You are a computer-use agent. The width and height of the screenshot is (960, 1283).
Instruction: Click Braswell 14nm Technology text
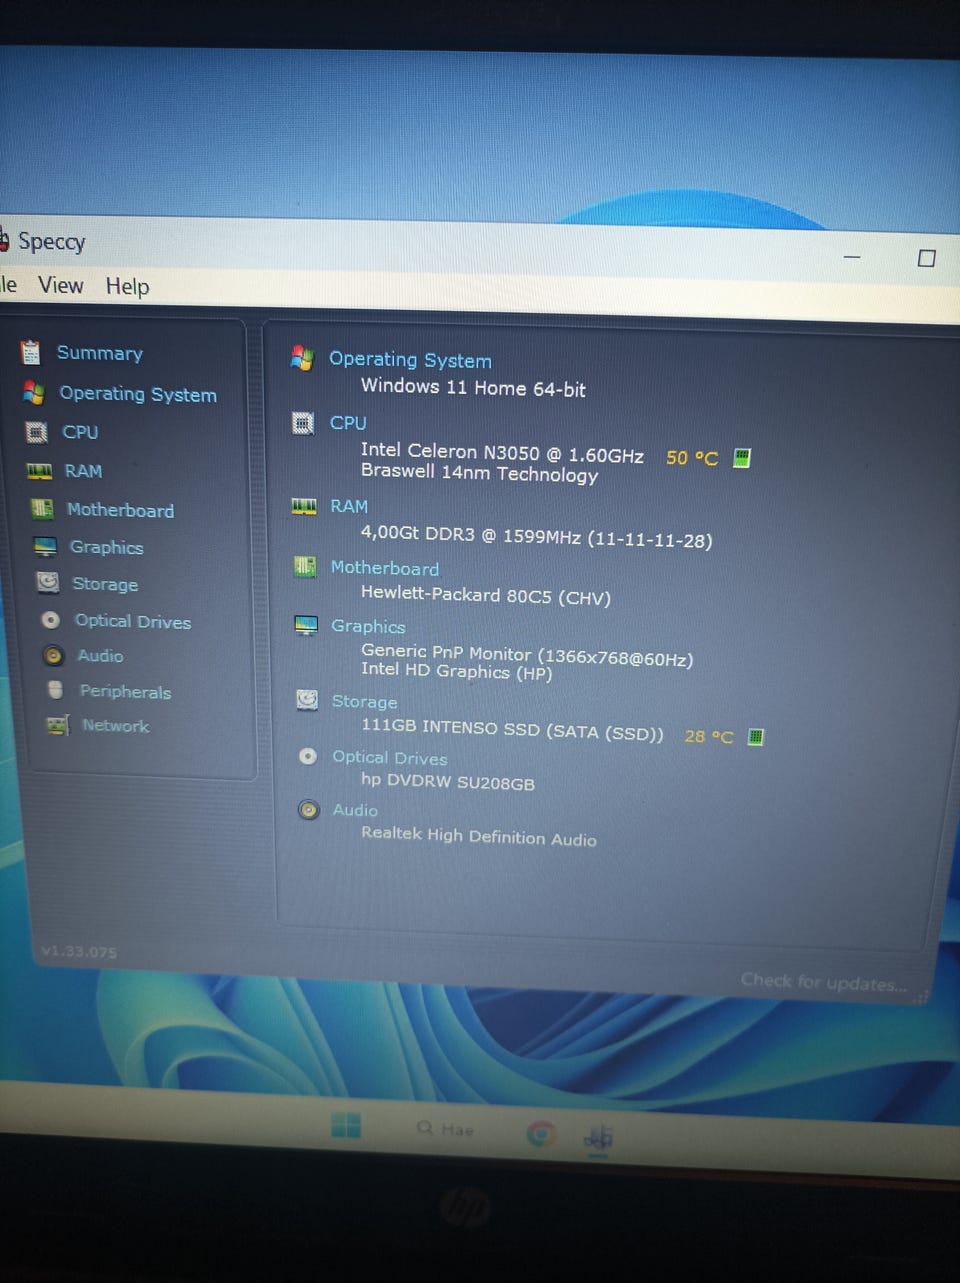click(479, 474)
